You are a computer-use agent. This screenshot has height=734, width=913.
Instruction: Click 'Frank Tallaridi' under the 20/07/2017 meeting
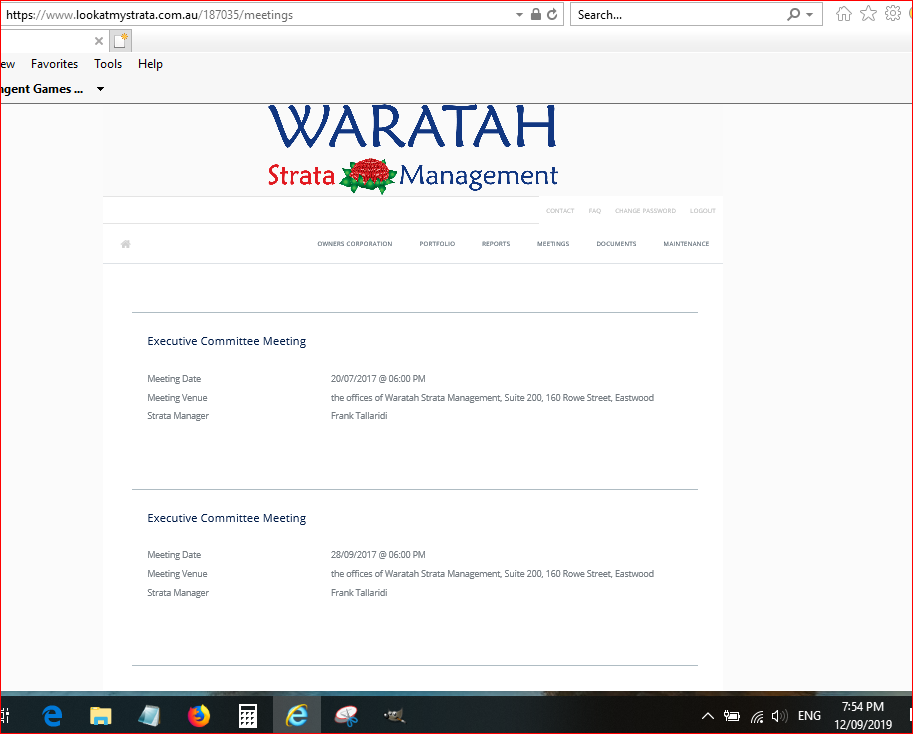point(359,416)
